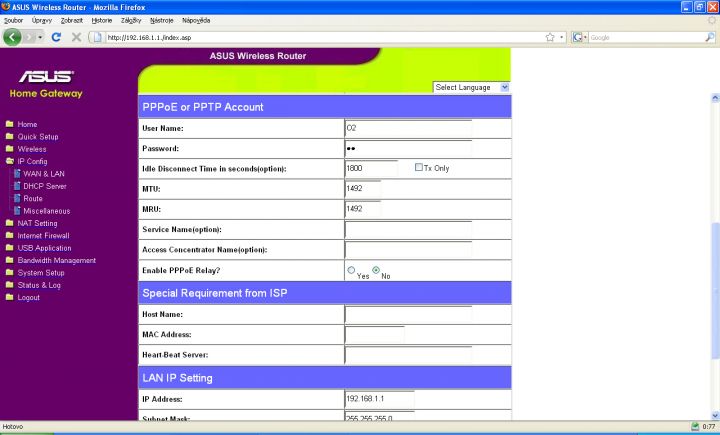
Task: Click the Google search box
Action: pyautogui.click(x=647, y=38)
